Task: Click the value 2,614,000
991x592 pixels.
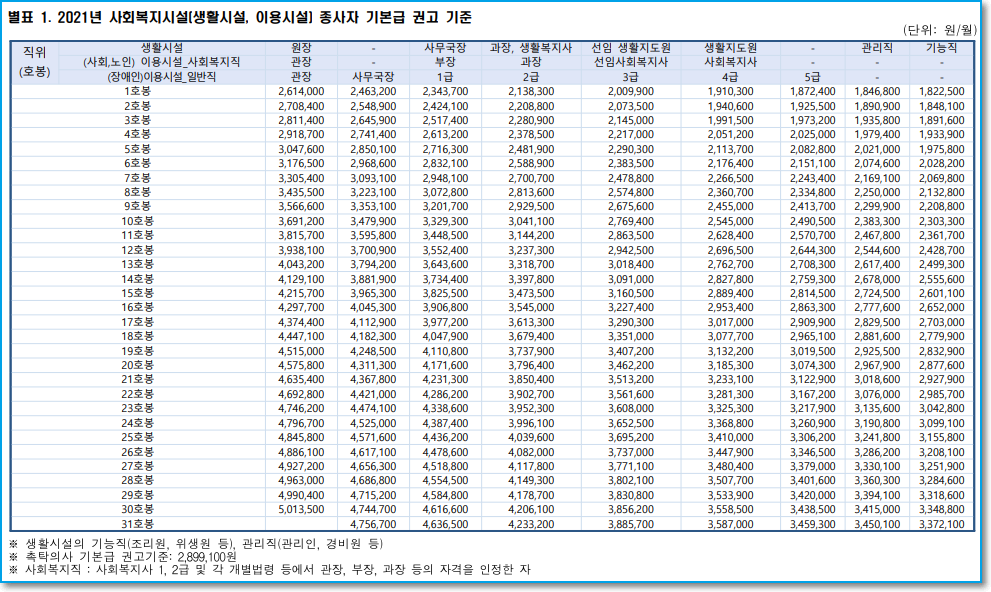Action: point(301,92)
